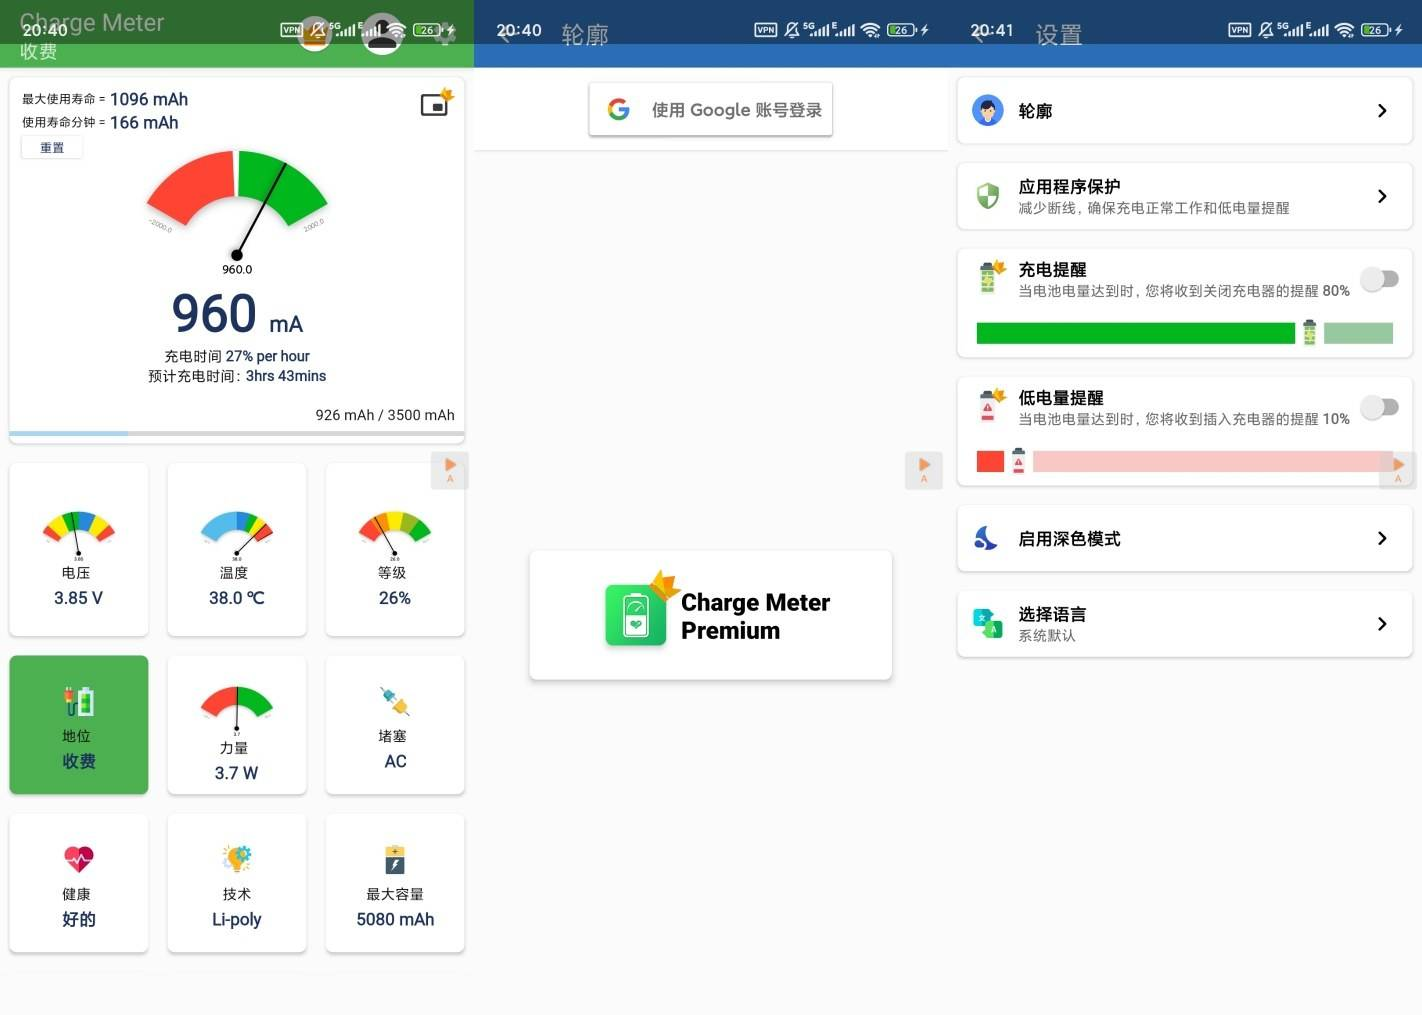The image size is (1422, 1015).
Task: Enable the 充电提醒 charge reminder switch
Action: (x=1379, y=279)
